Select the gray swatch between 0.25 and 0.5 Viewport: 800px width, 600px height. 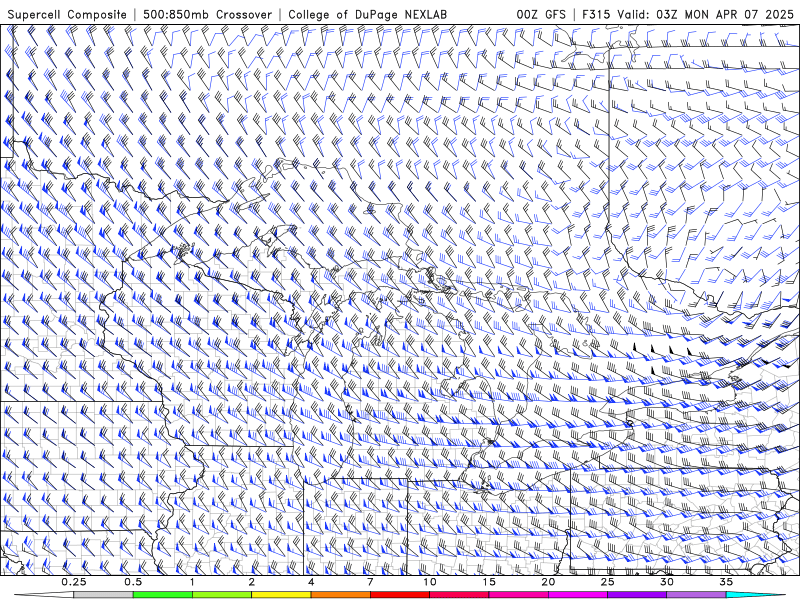point(103,595)
